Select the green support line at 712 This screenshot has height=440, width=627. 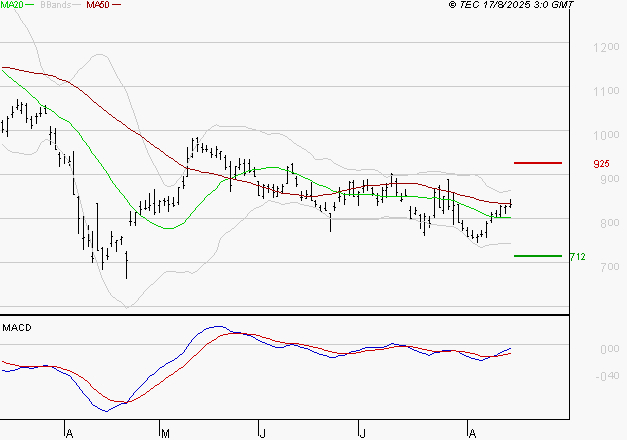(x=537, y=256)
